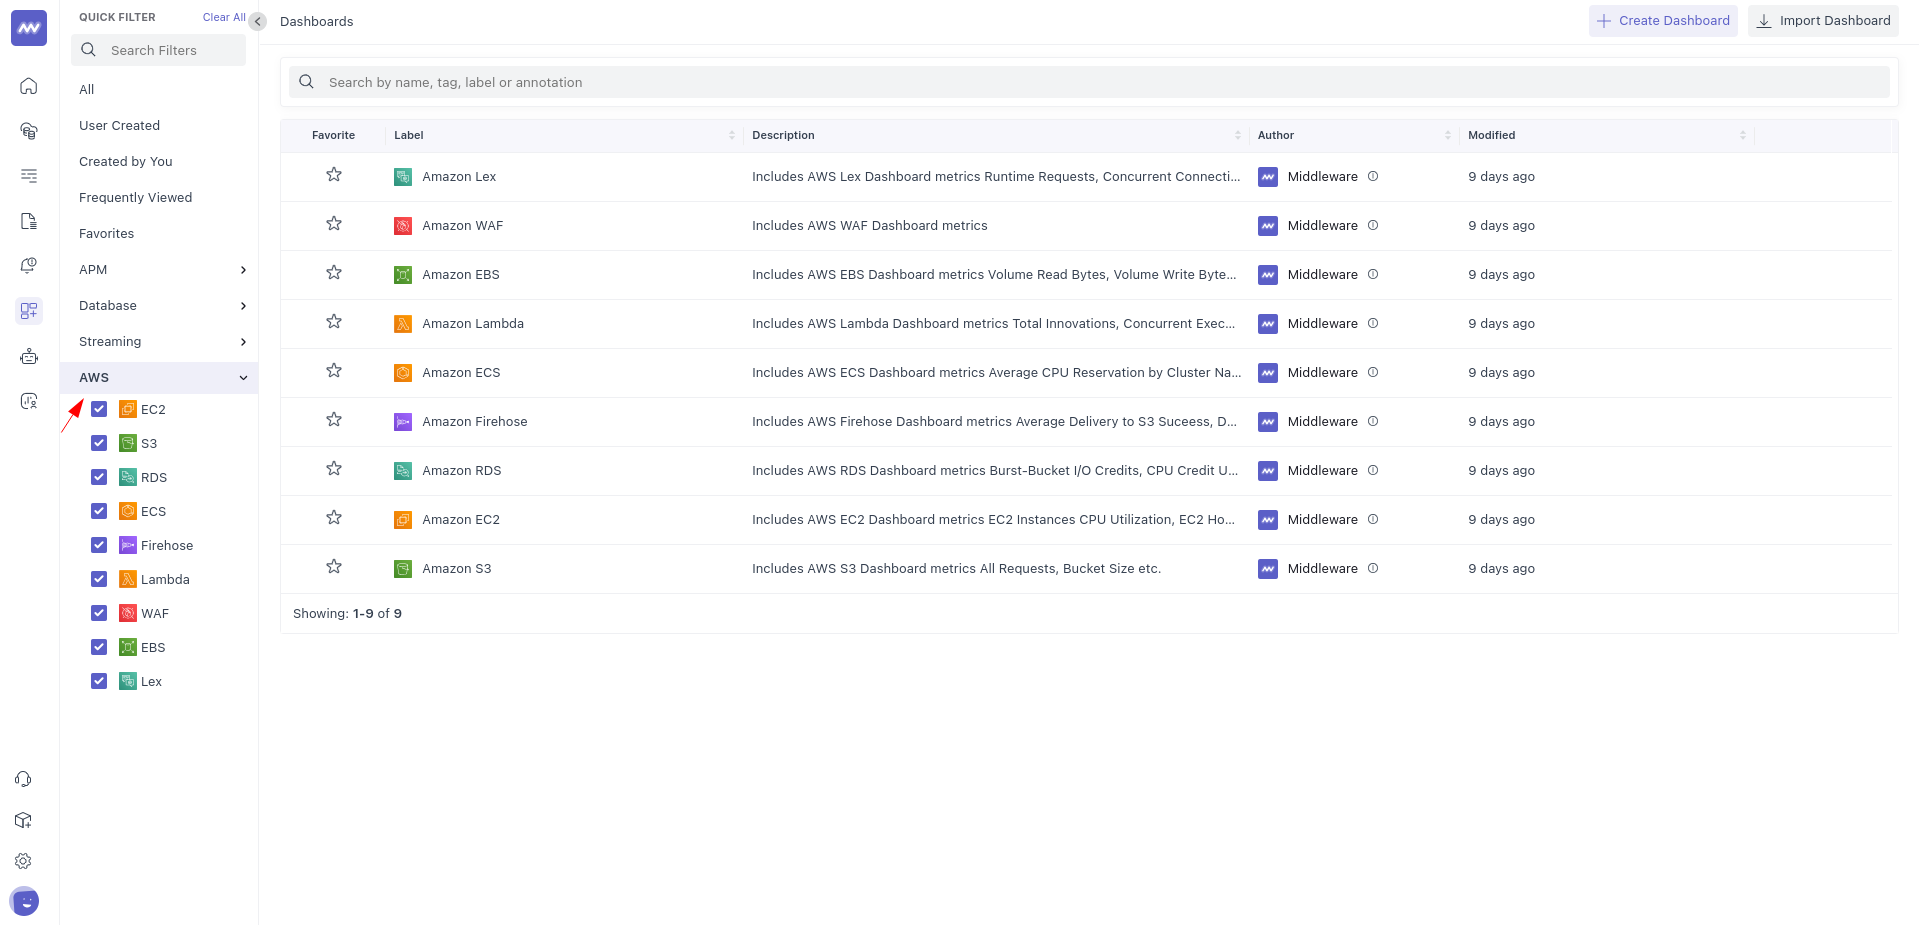Uncheck the WAF filter checkbox
Image resolution: width=1919 pixels, height=925 pixels.
99,613
